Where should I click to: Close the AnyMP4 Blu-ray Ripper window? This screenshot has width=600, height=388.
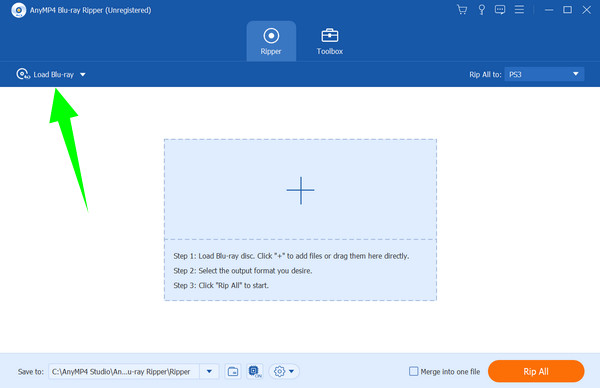(586, 10)
